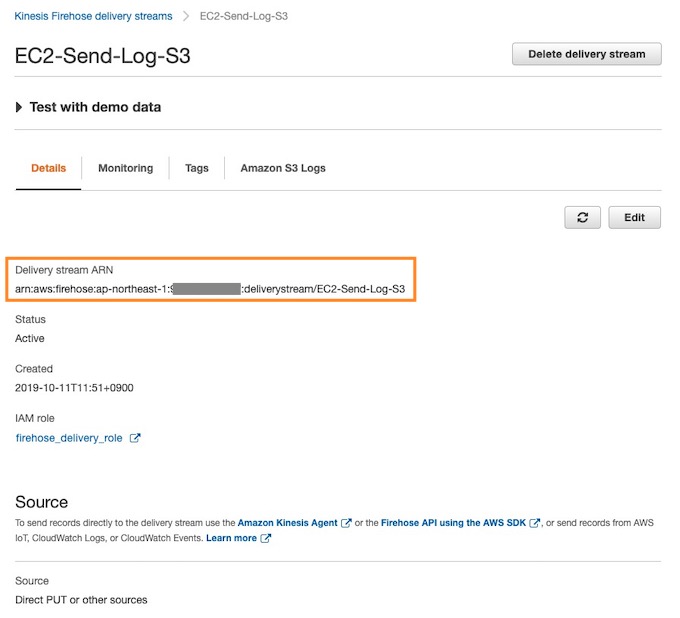Select the Amazon S3 Logs tab
Viewport: 680px width, 618px height.
(283, 168)
